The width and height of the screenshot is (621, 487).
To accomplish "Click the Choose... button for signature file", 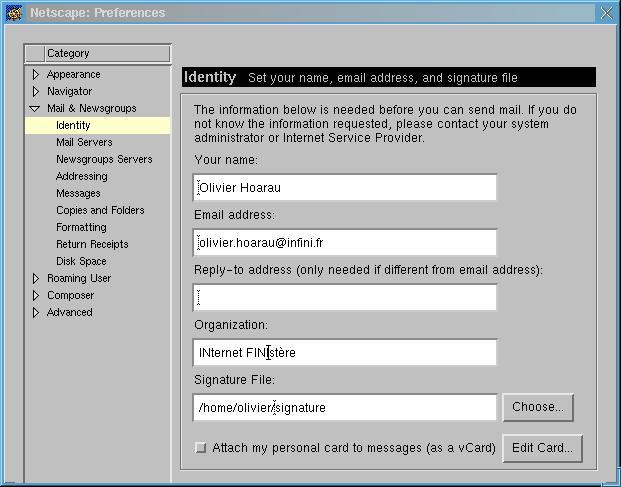I will coord(538,407).
